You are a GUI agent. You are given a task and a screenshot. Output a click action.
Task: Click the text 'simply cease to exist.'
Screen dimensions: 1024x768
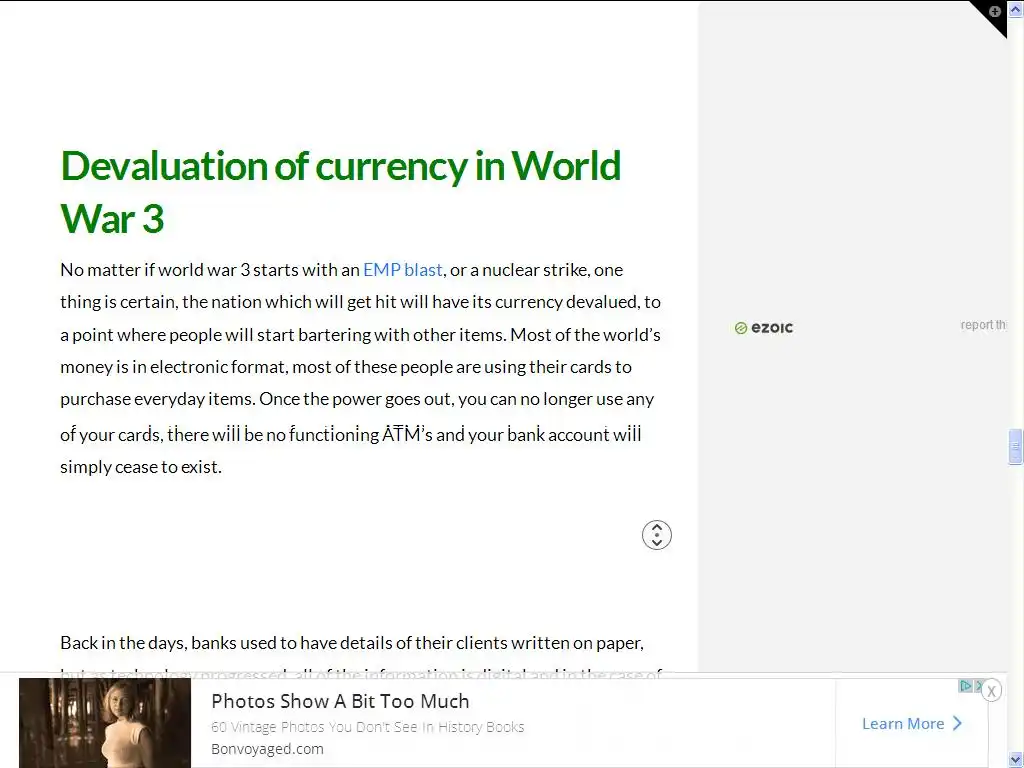click(x=141, y=467)
